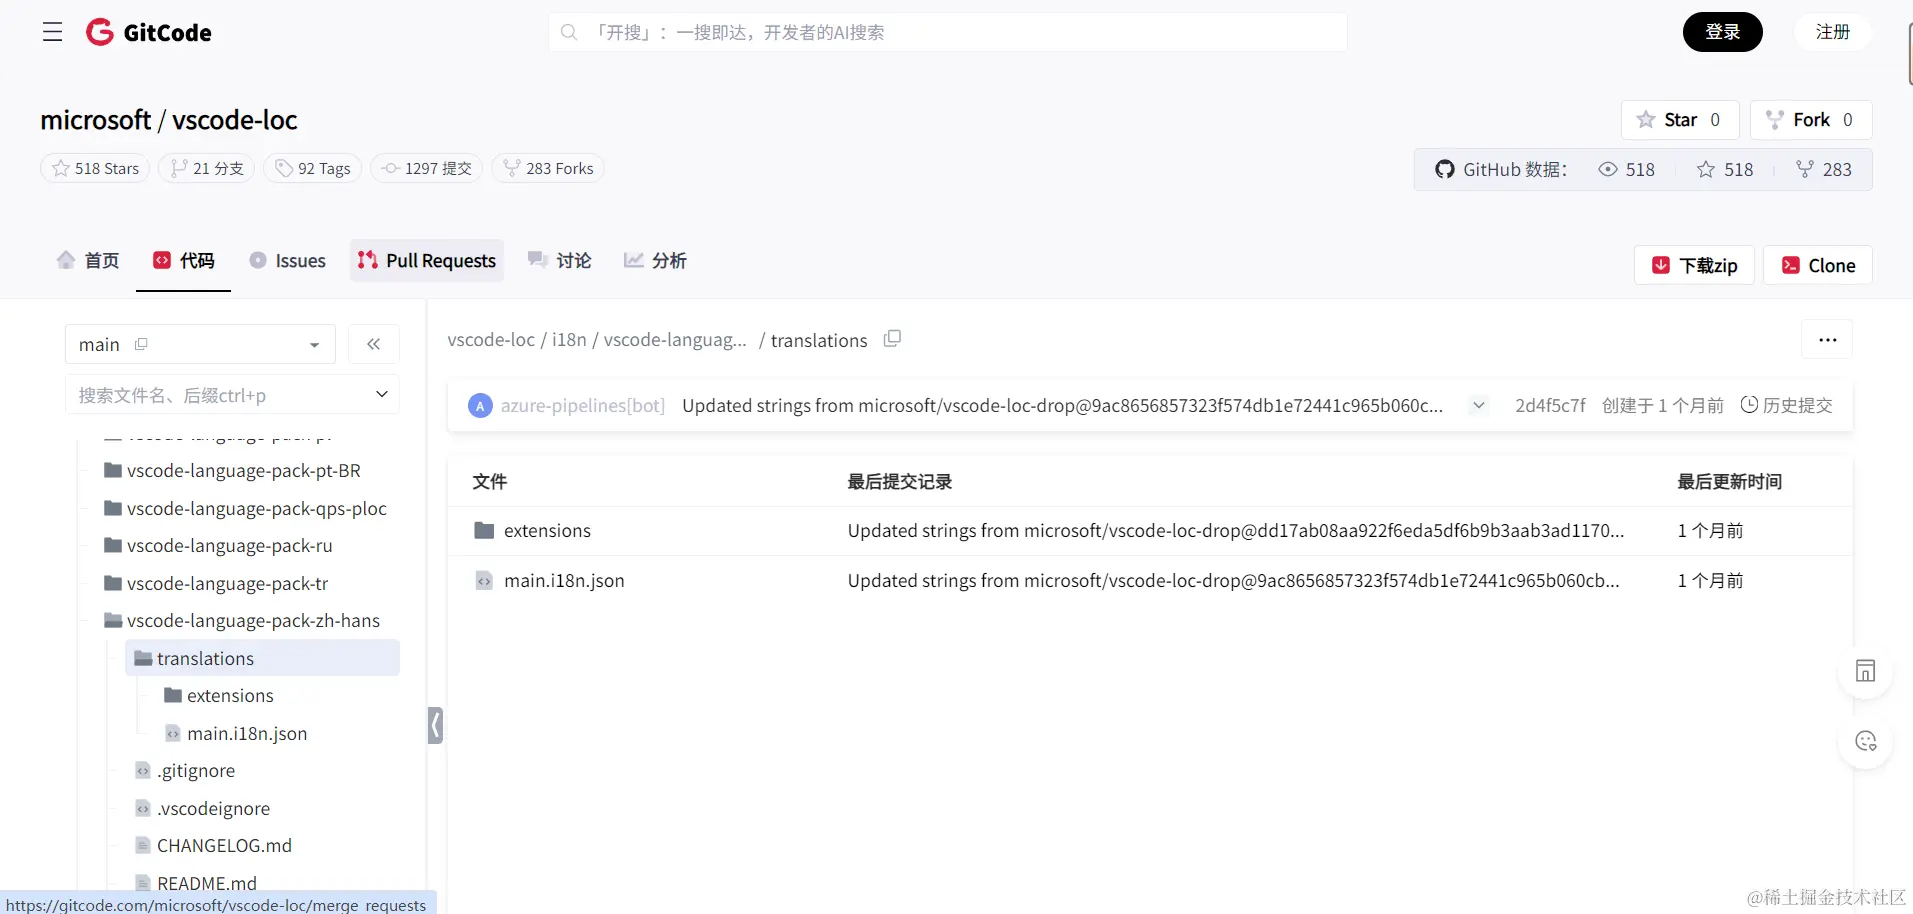Viewport: 1913px width, 914px height.
Task: Click the GitHub forks count 283
Action: point(1824,170)
